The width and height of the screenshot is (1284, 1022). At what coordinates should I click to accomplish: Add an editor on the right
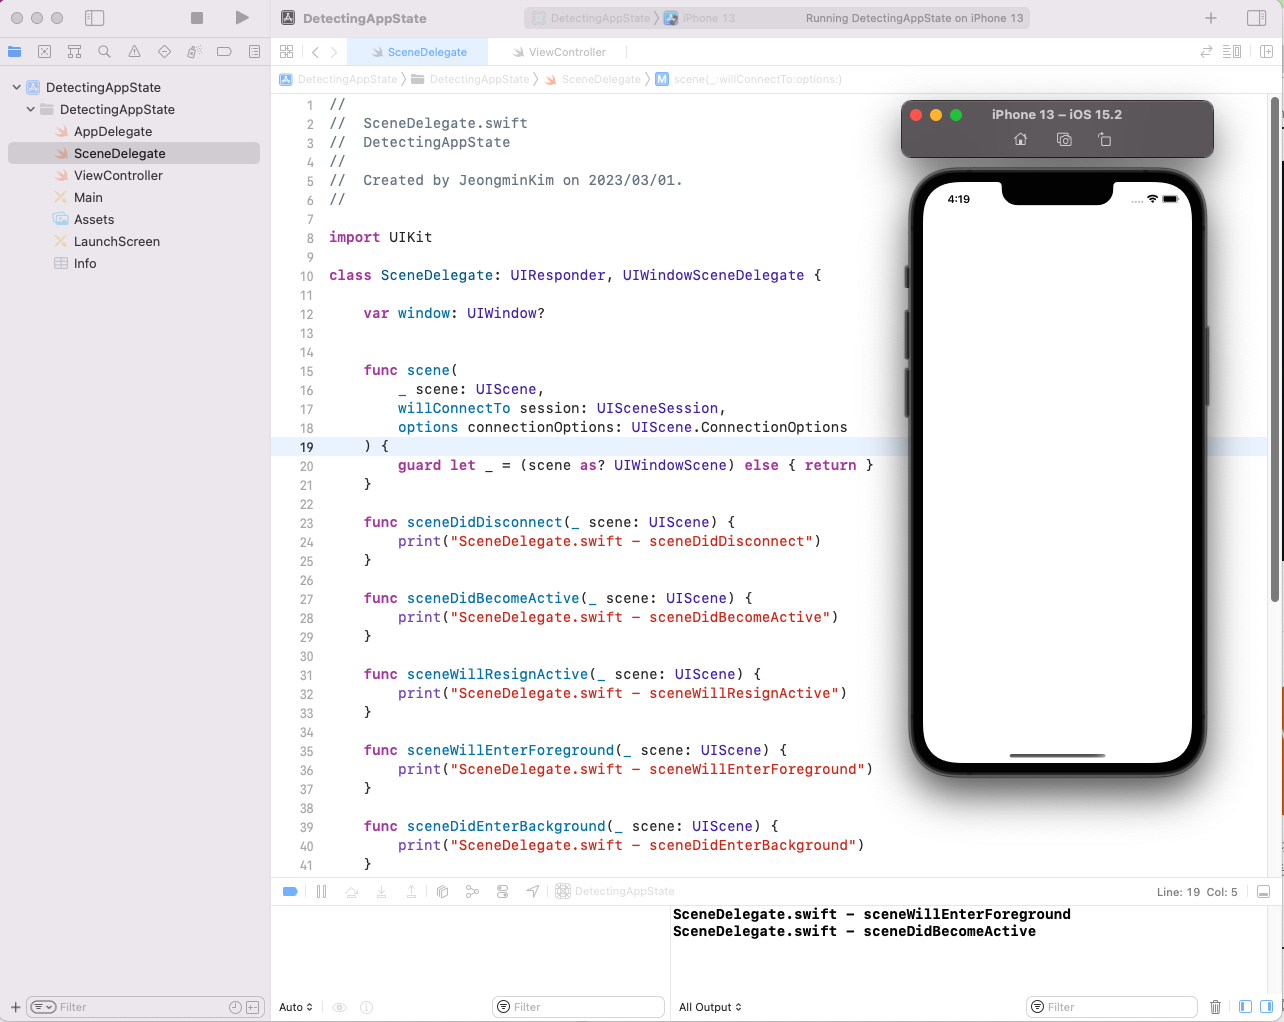point(1266,52)
